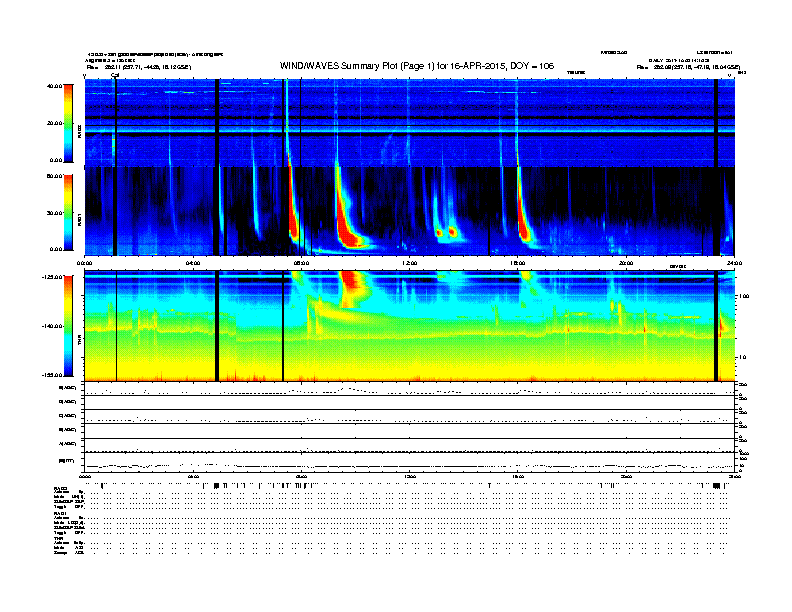Click the Cal marker label above the top spectrogram
Viewport: 792px width, 612px height.
(x=115, y=75)
